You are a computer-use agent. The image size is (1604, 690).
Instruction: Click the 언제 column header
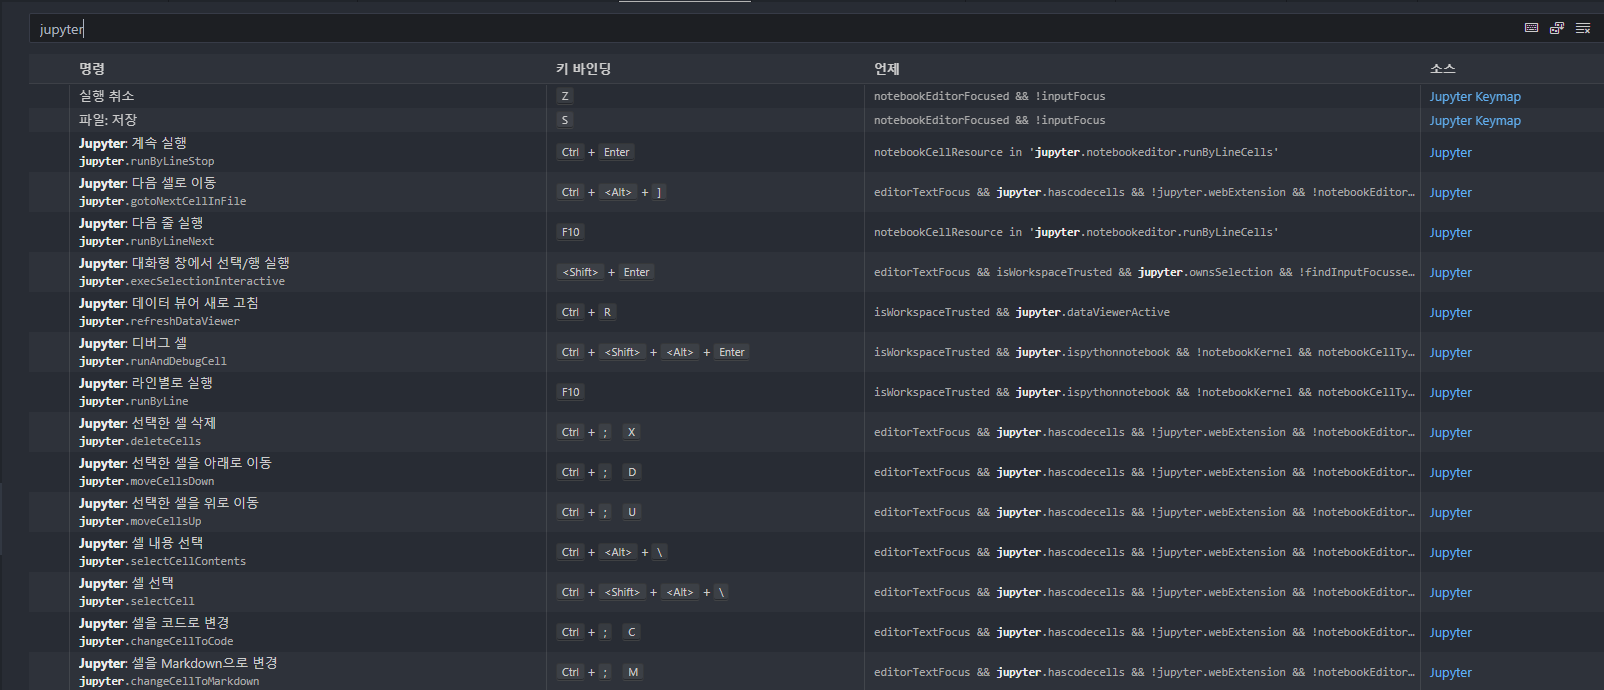coord(887,69)
